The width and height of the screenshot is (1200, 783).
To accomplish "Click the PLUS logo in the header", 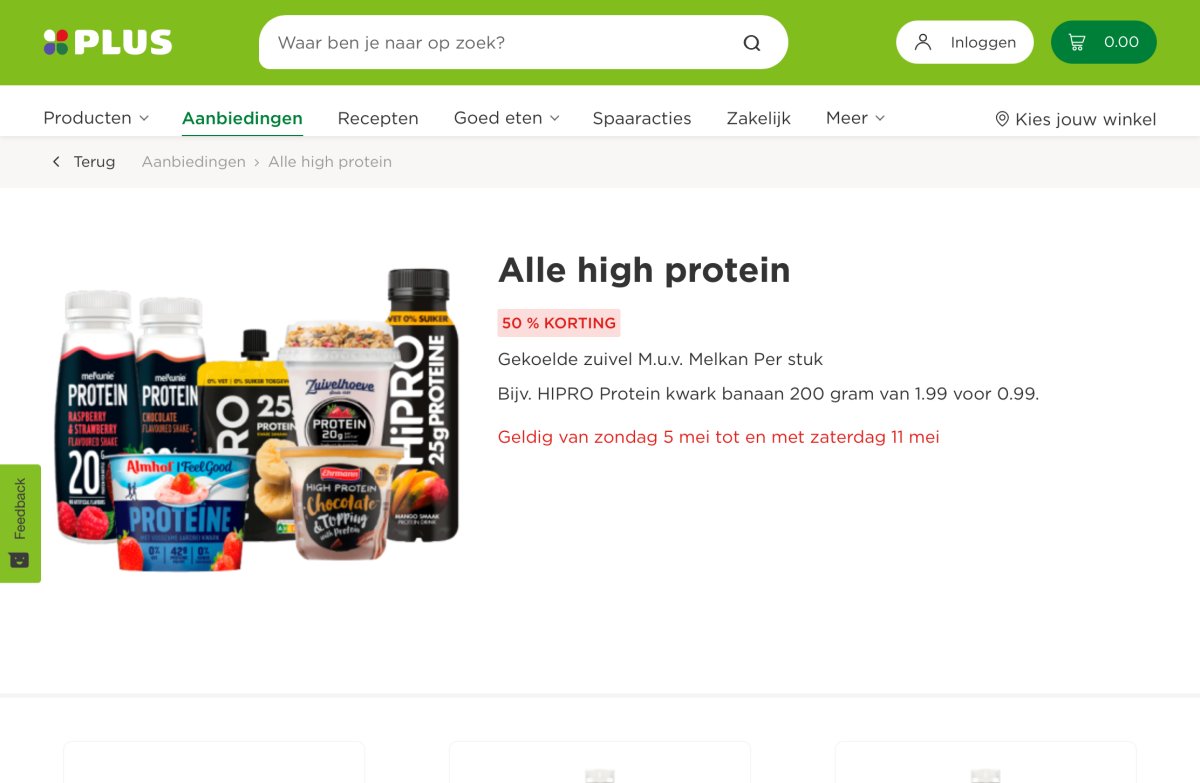I will tap(108, 42).
